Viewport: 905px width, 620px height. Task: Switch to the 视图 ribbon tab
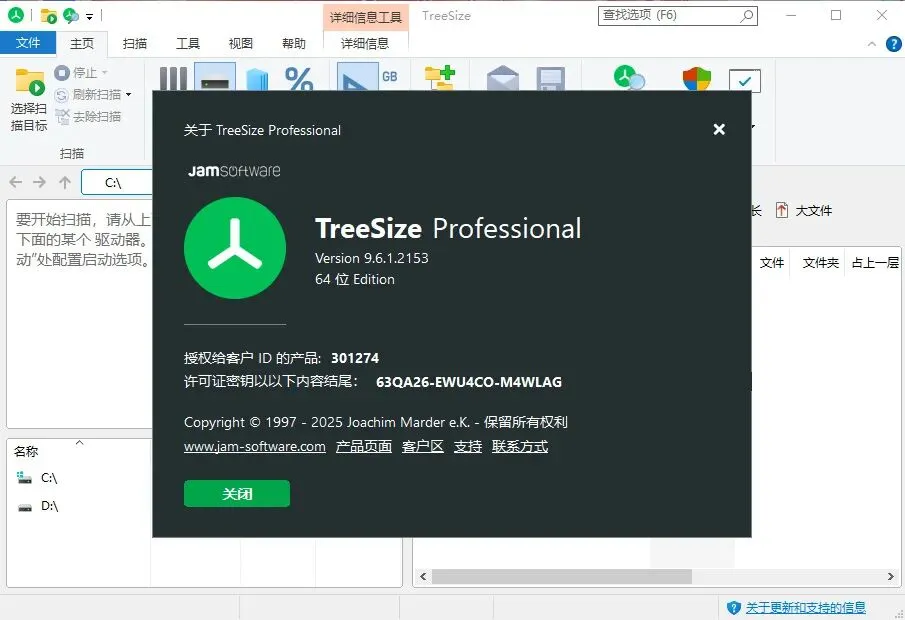(241, 43)
